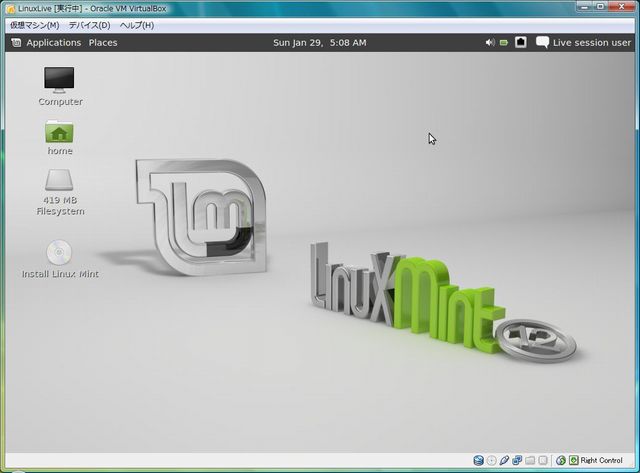
Task: Open the 仮想マシン(M) menu
Action: [x=34, y=24]
